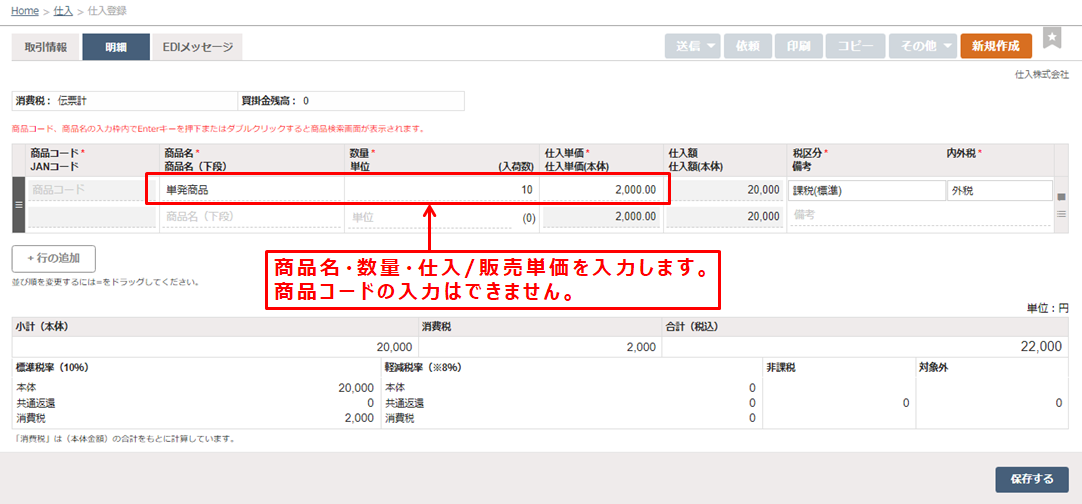Click the 新規作成 button
1082x504 pixels.
click(995, 46)
